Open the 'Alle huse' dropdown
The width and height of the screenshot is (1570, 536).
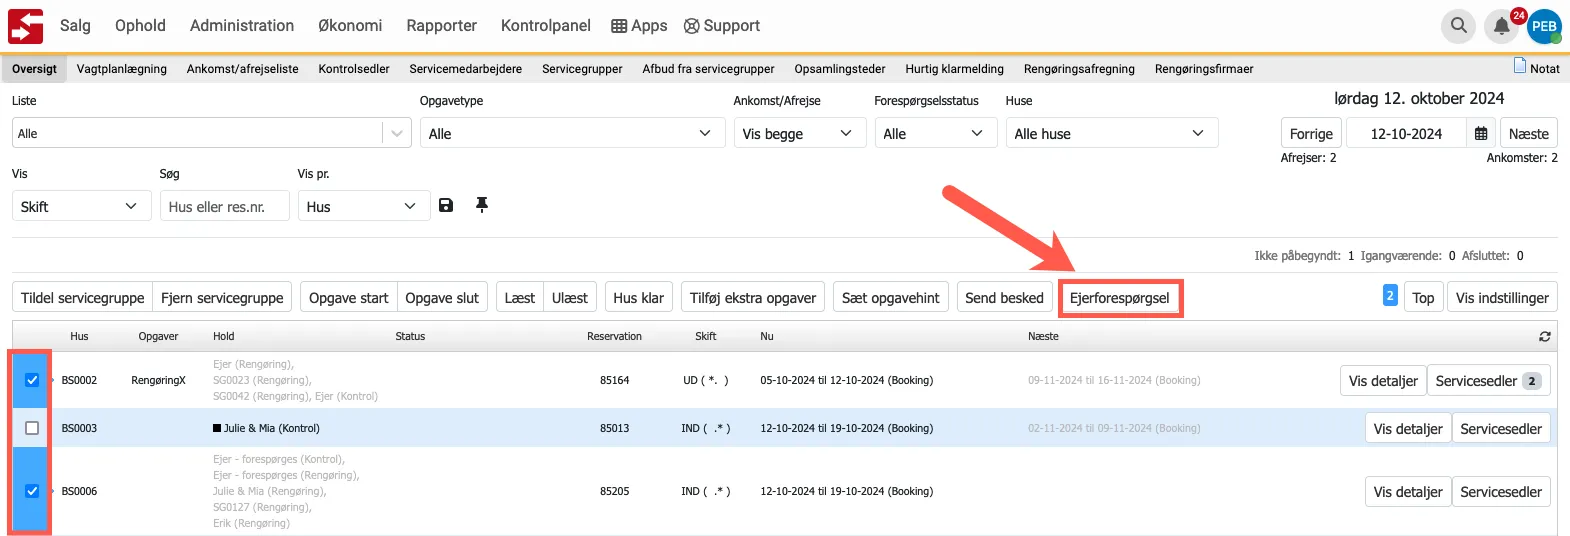(x=1111, y=134)
